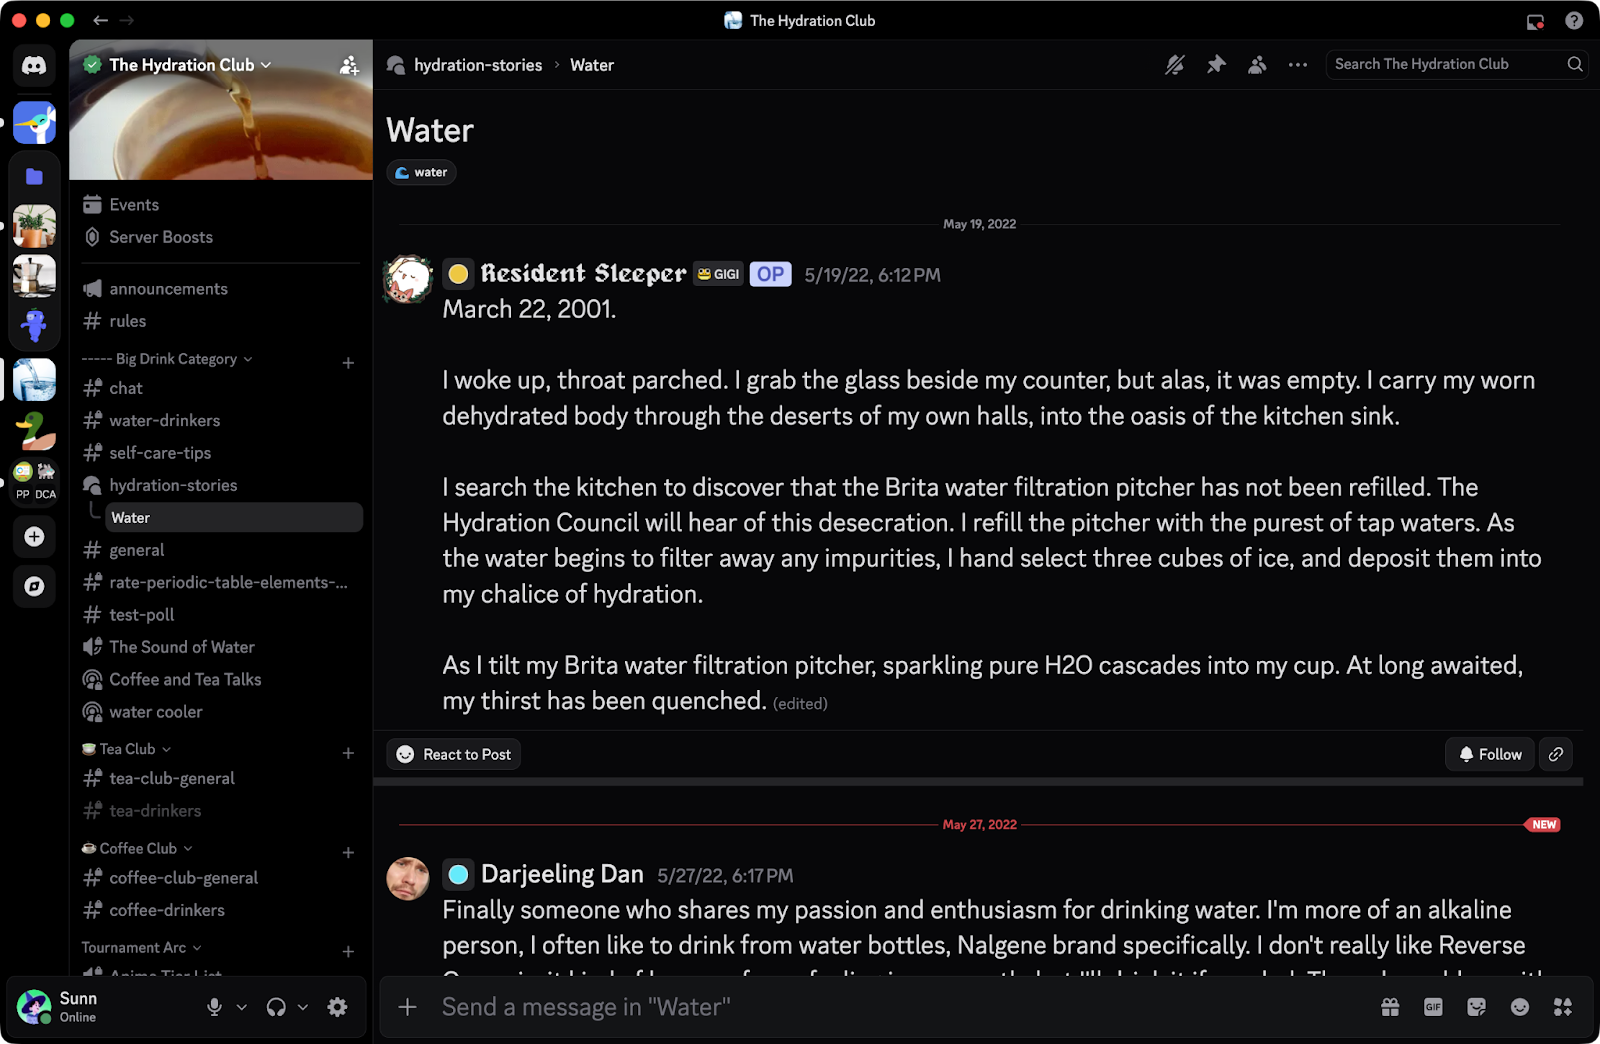Open the GIF picker
The height and width of the screenshot is (1044, 1600).
click(x=1433, y=1007)
